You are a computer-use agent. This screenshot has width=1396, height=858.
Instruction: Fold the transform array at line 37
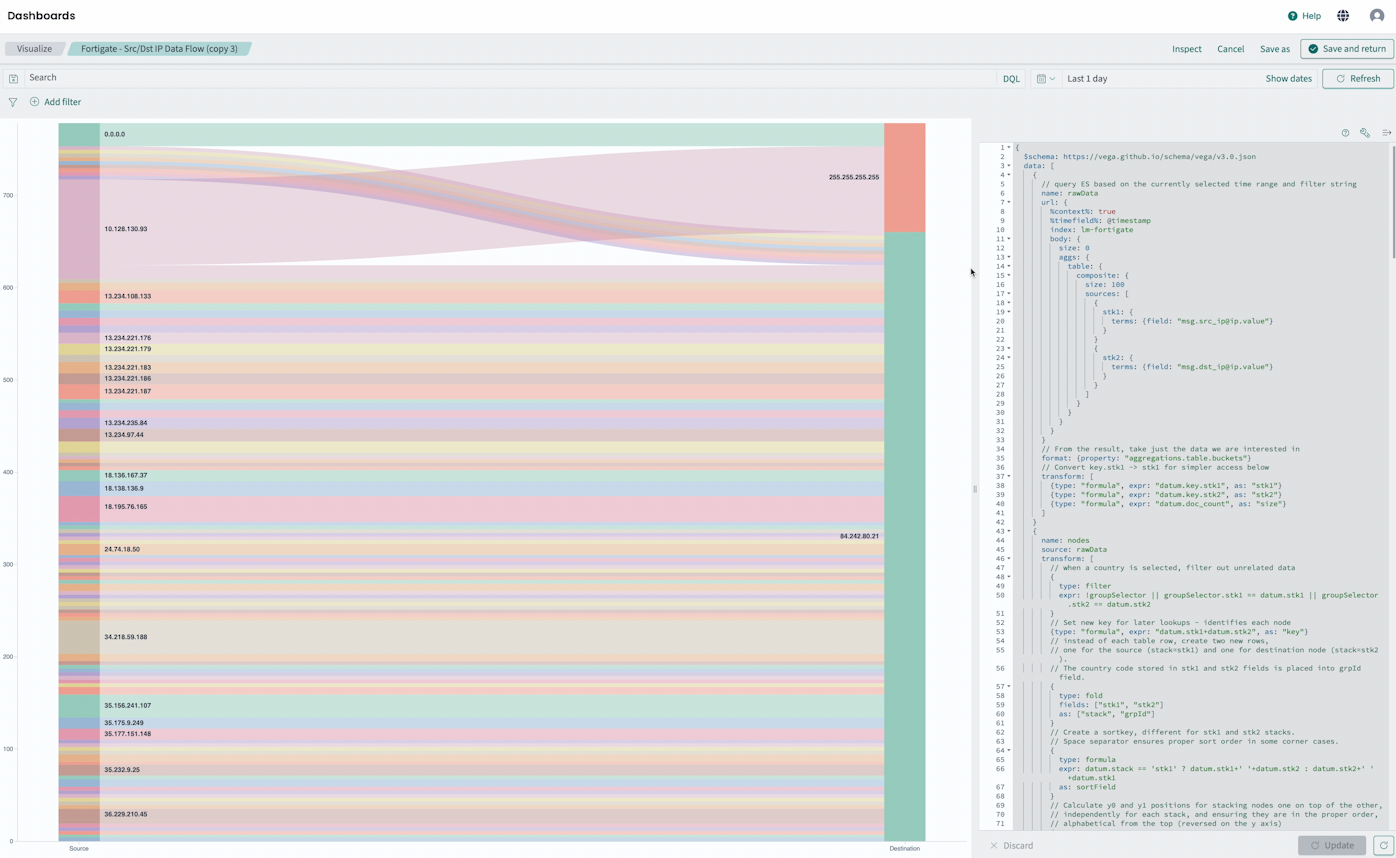[x=1009, y=476]
